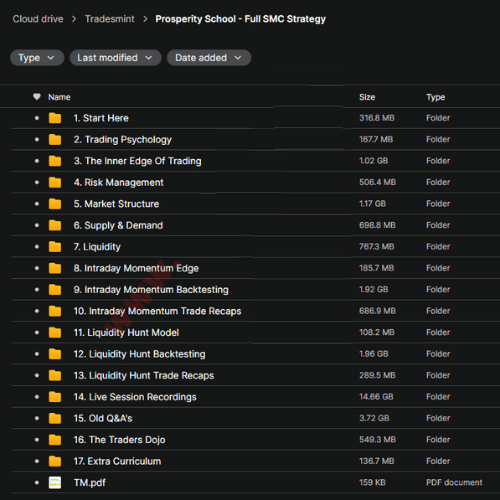This screenshot has height=500, width=500.
Task: Click the folder icon for 6. Supply & Demand
Action: (55, 225)
